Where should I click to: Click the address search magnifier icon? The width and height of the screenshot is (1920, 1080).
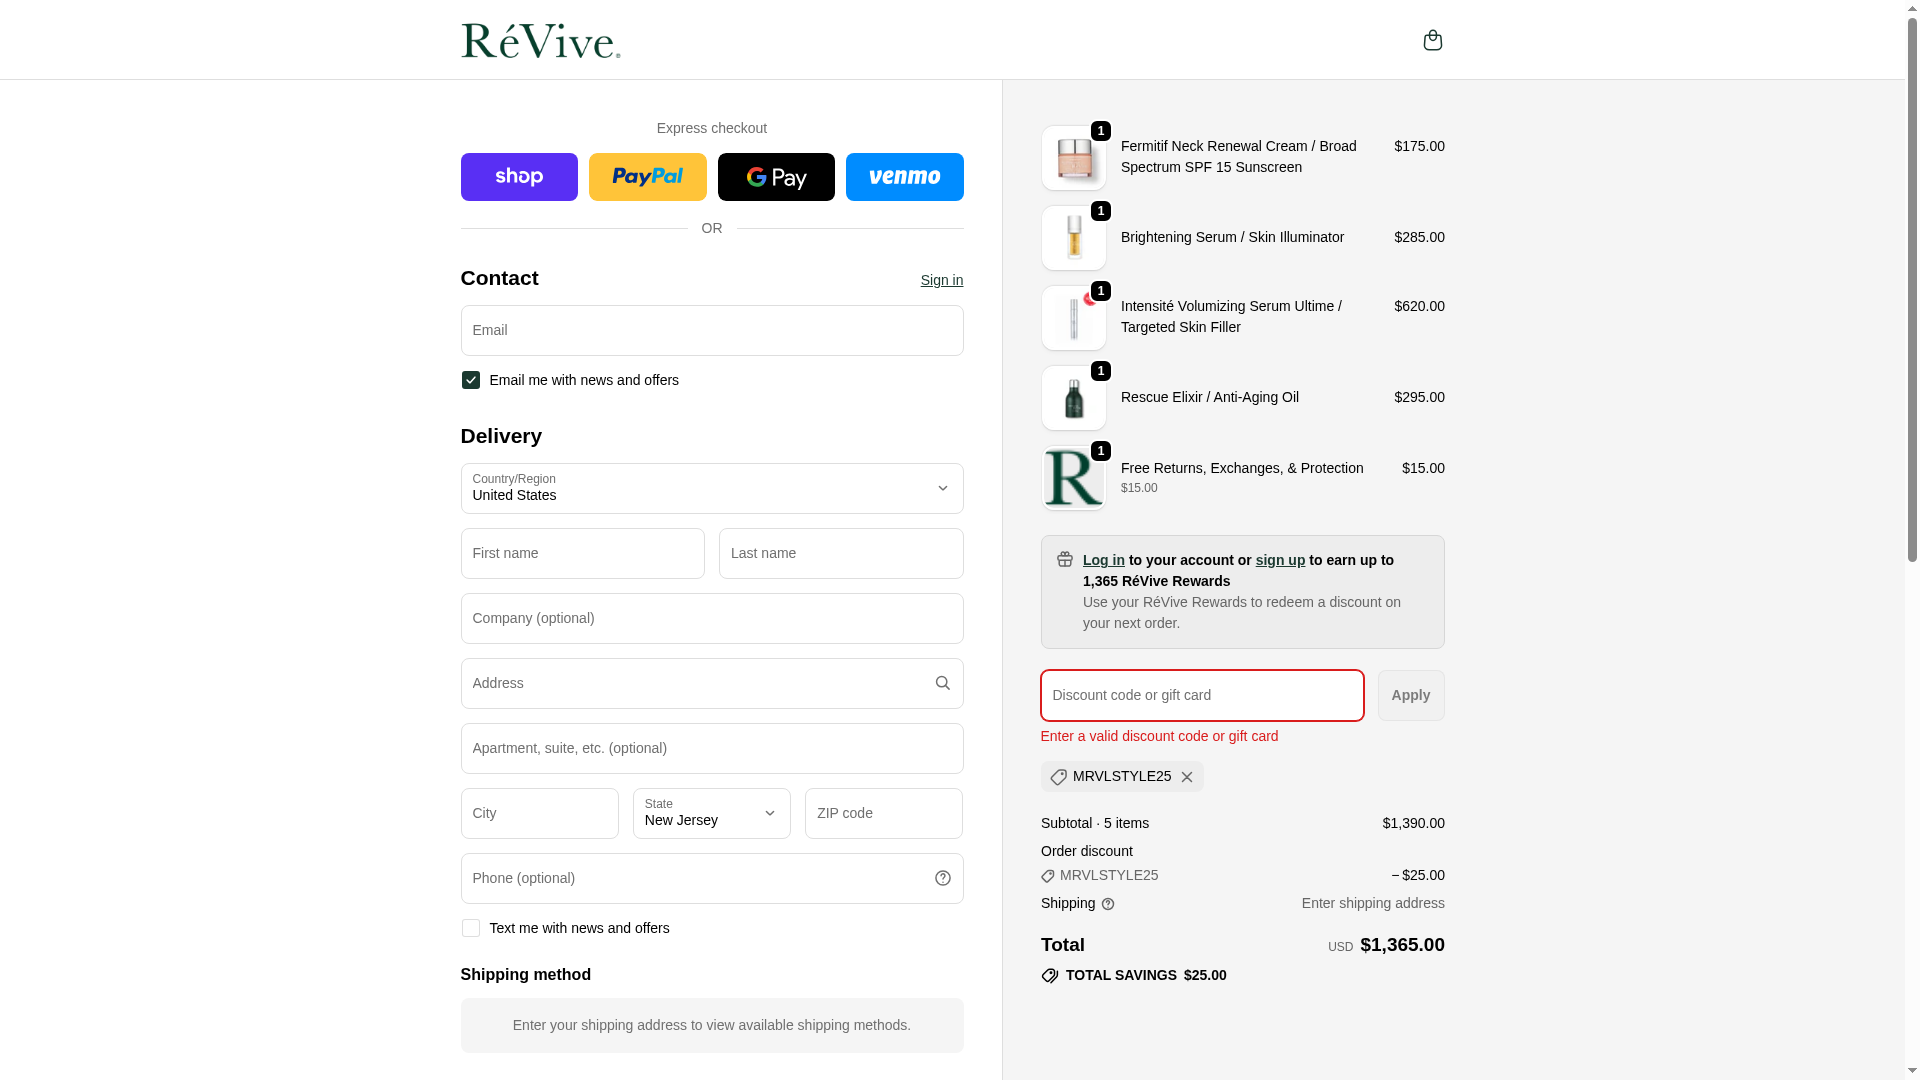pos(942,683)
